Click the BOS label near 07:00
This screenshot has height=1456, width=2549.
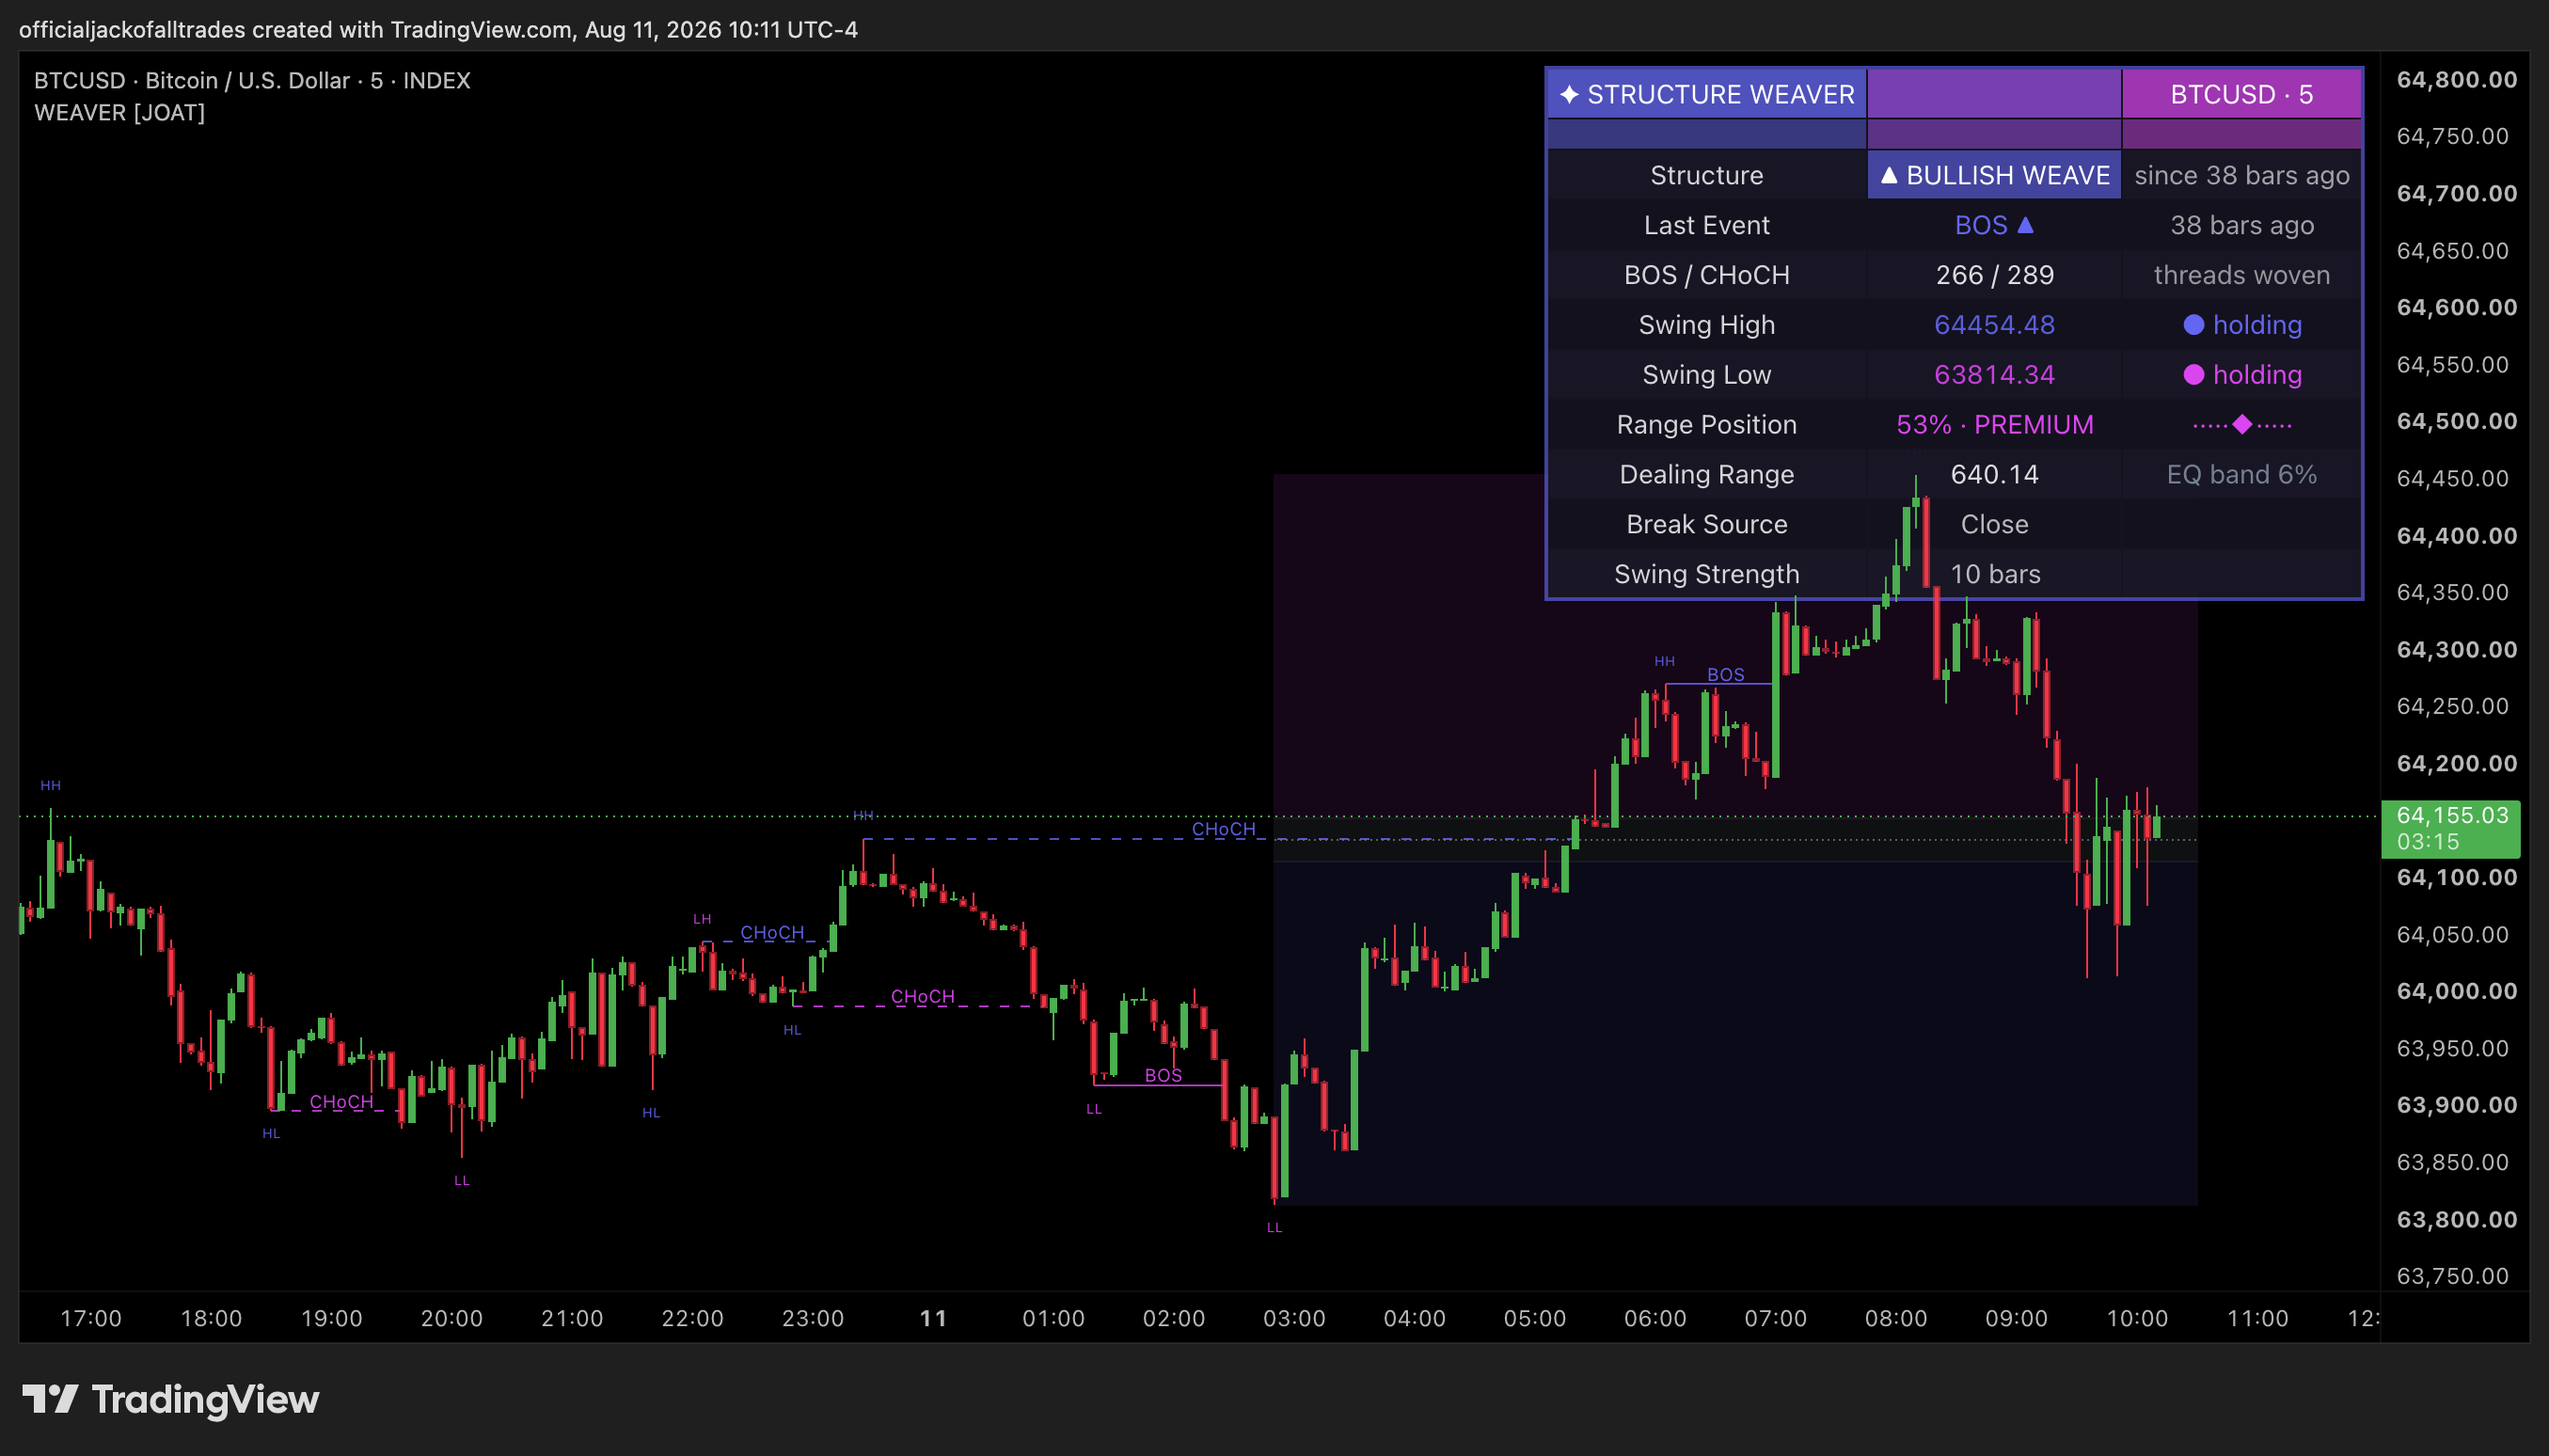pyautogui.click(x=1725, y=674)
